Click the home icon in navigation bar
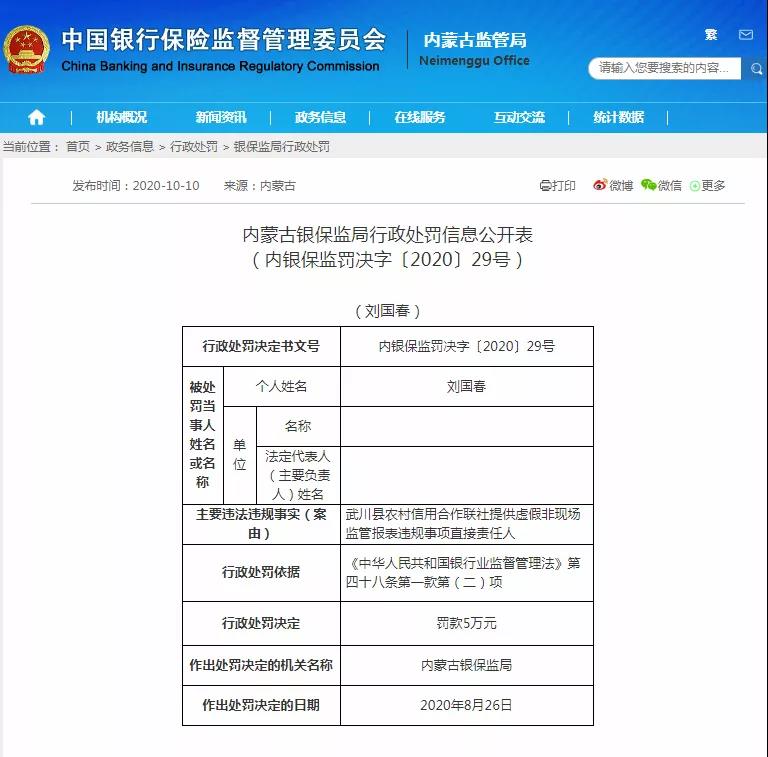Screen dimensions: 768x757 click(37, 117)
